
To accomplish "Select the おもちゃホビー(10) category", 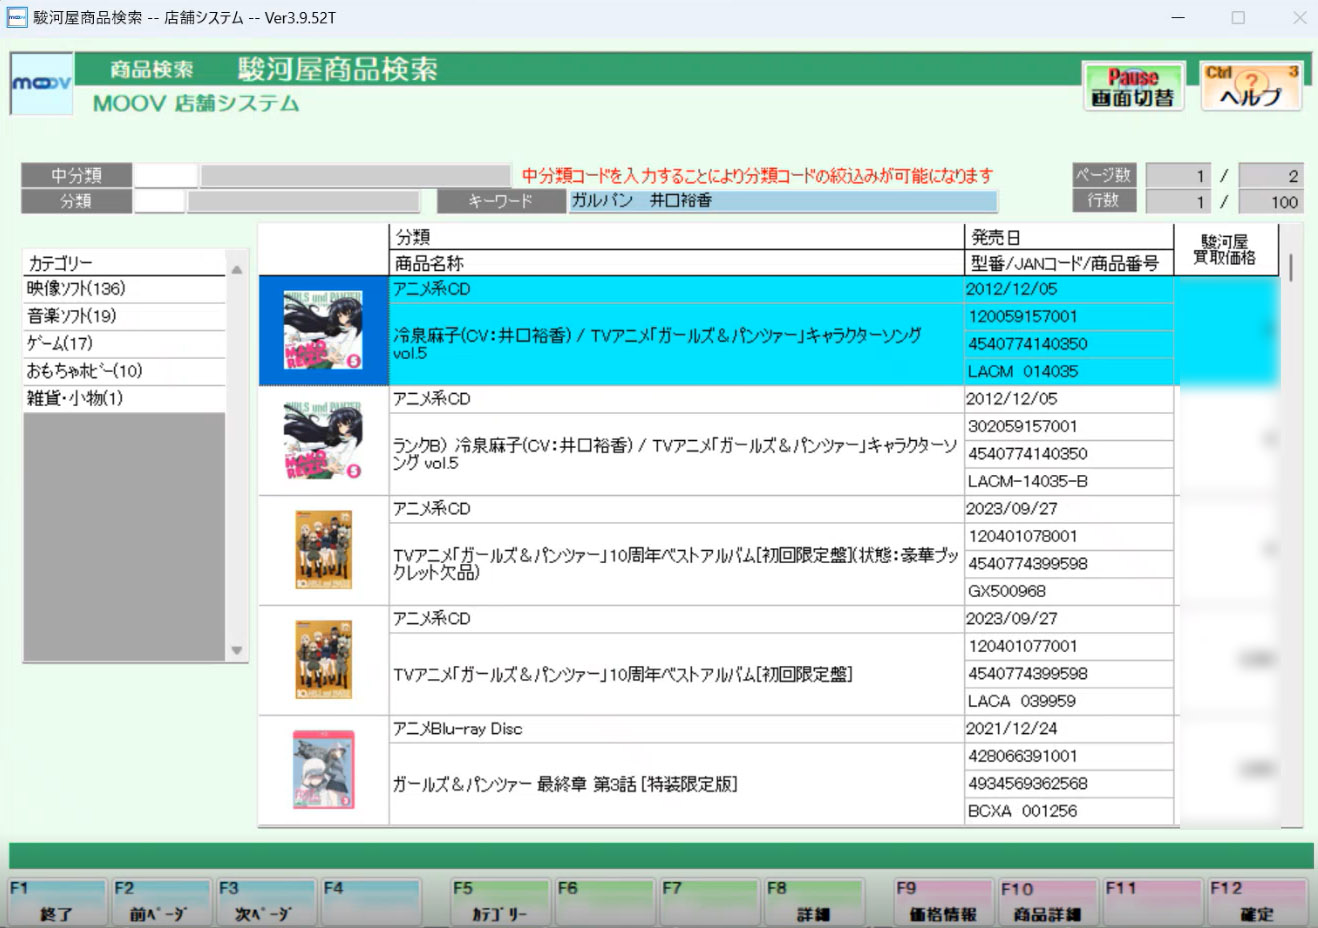I will tap(125, 371).
